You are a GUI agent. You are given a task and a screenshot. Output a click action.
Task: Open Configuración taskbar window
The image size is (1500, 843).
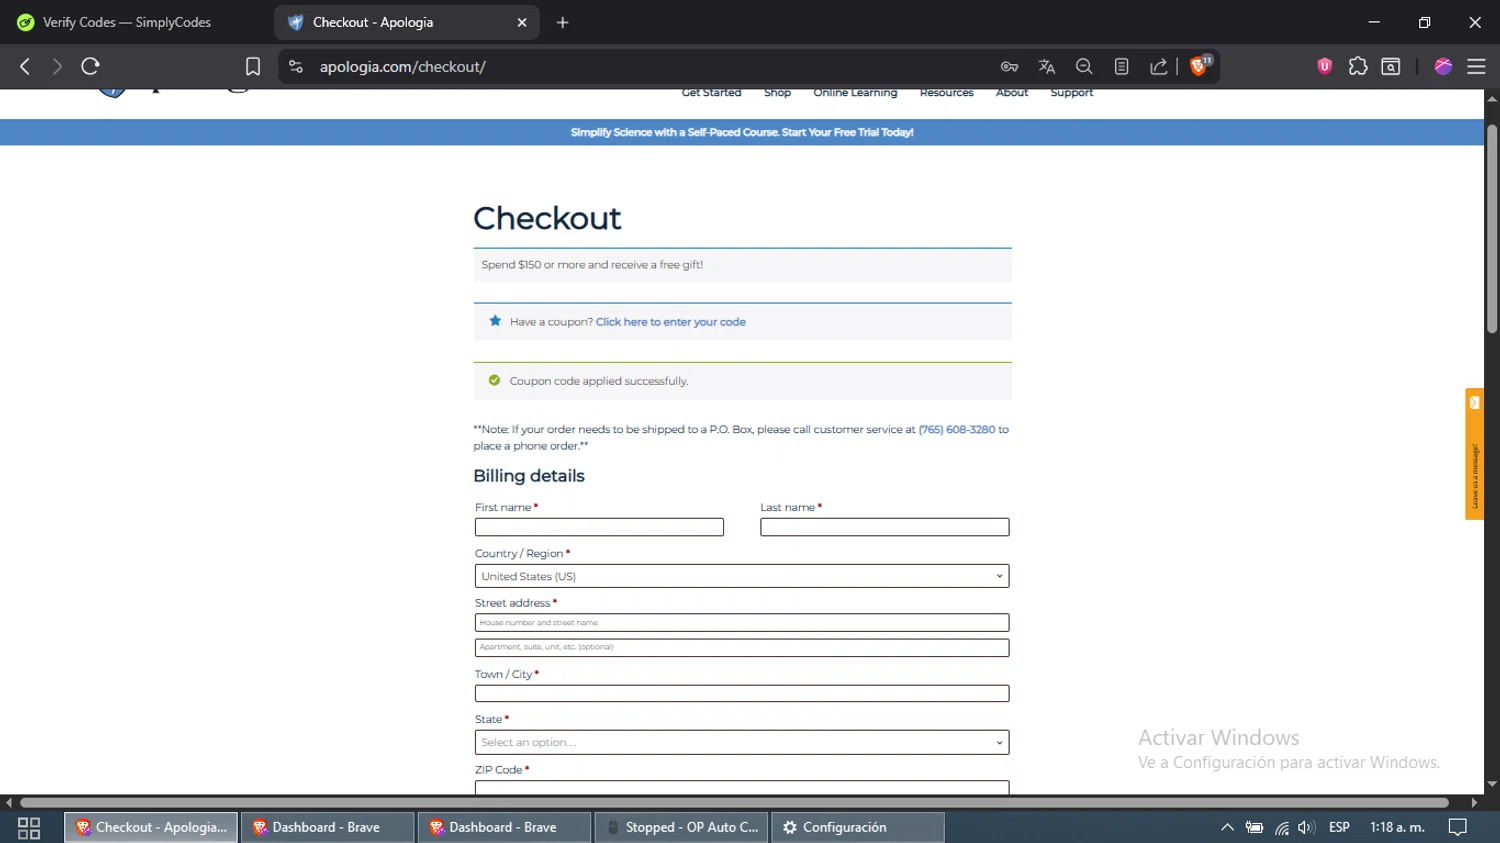click(x=857, y=828)
